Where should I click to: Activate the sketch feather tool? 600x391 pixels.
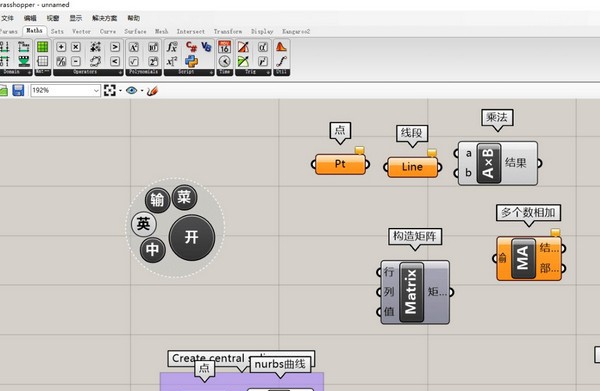(x=152, y=91)
